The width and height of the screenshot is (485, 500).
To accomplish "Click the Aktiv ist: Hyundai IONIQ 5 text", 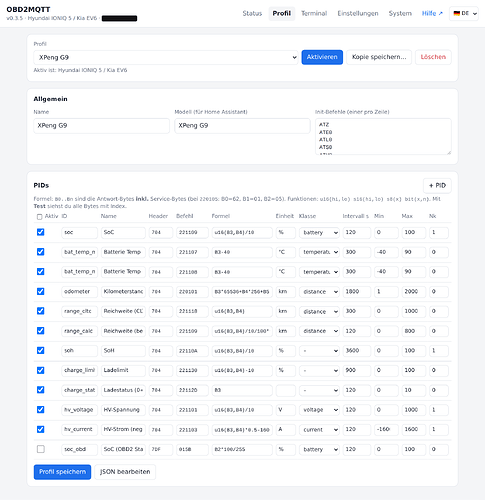I will pos(80,70).
